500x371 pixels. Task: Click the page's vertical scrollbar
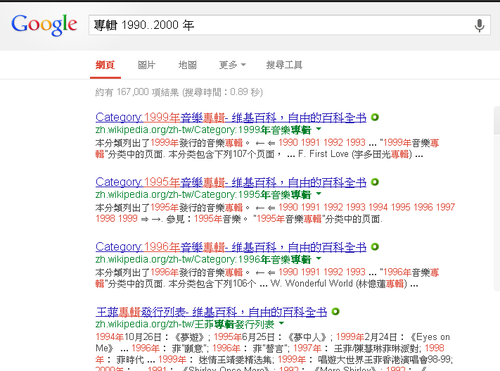[x=497, y=200]
